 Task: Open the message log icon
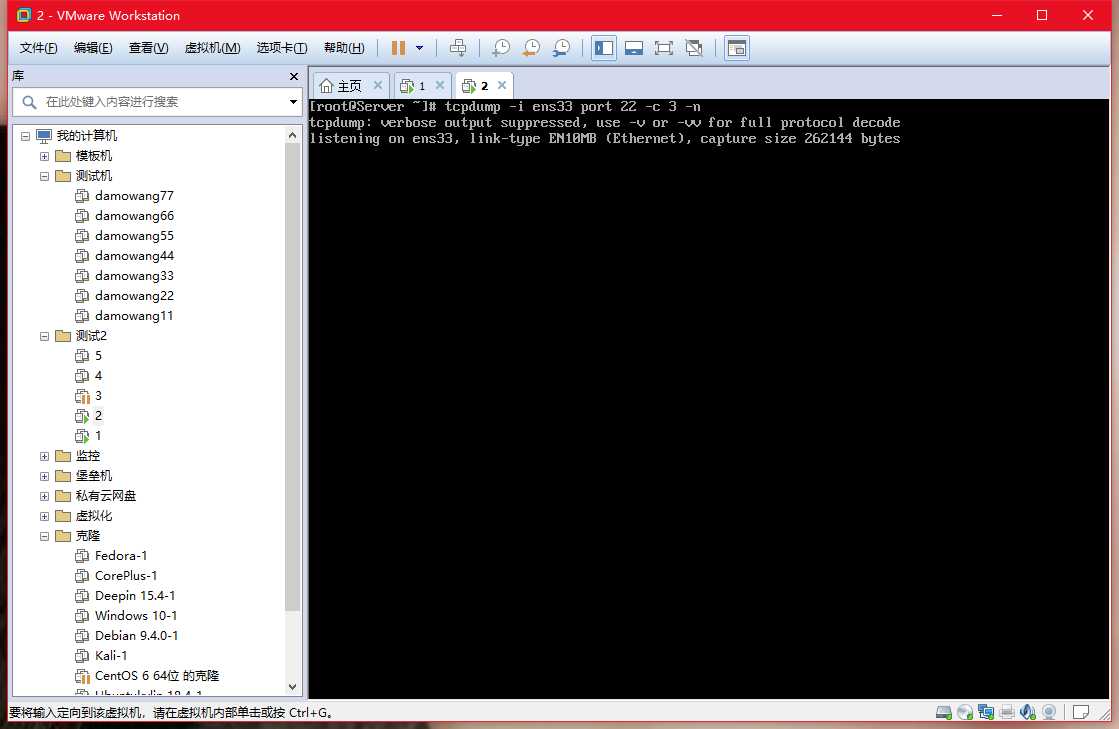(1080, 712)
